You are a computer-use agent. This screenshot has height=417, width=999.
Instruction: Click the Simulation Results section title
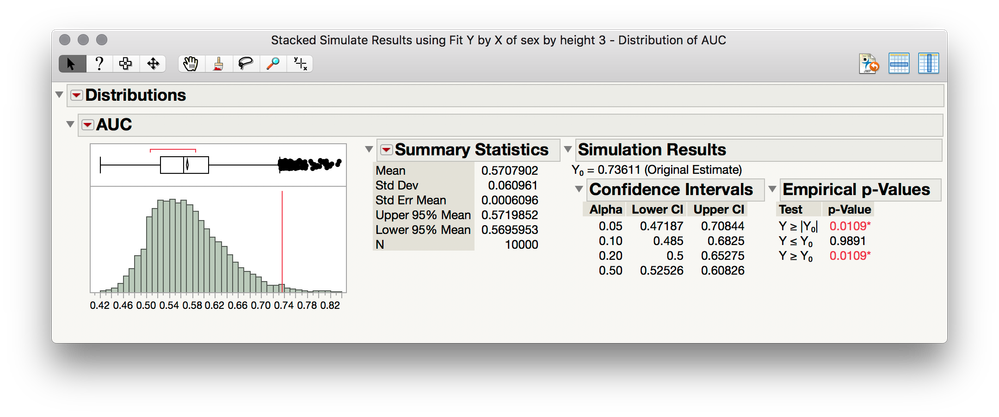pos(652,150)
